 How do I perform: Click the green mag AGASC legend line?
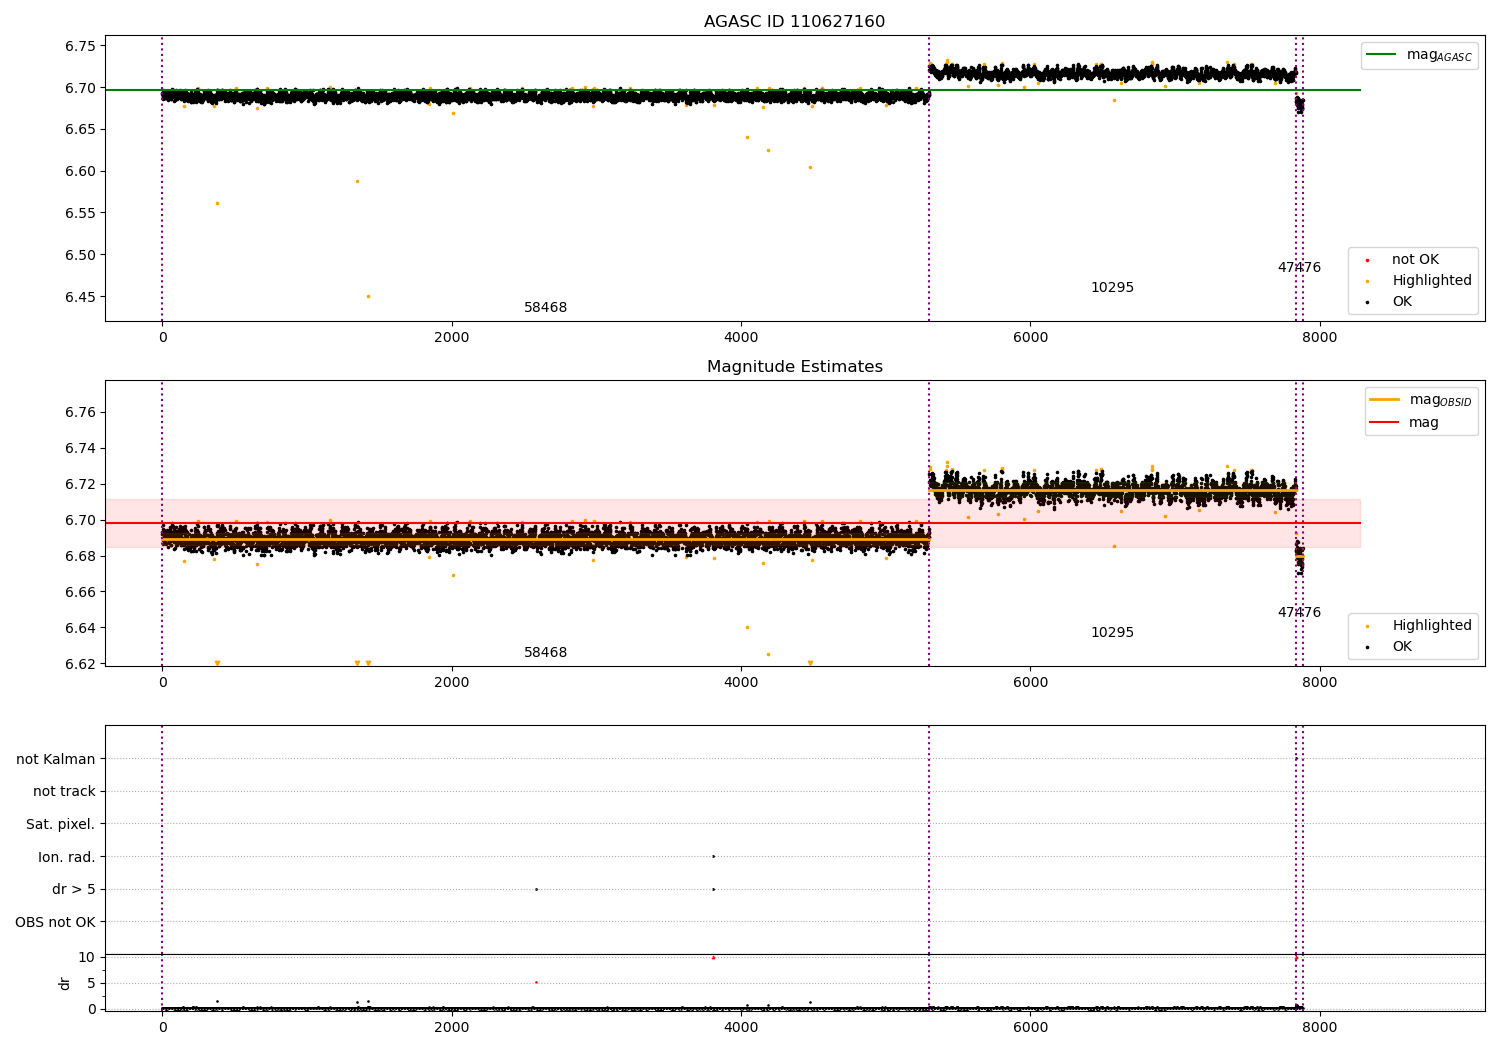pos(1381,55)
